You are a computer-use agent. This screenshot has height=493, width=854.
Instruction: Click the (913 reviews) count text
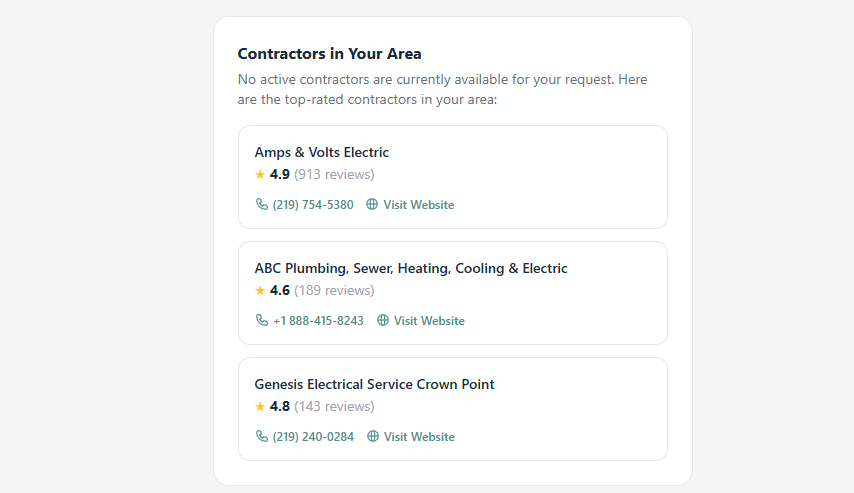pos(334,174)
